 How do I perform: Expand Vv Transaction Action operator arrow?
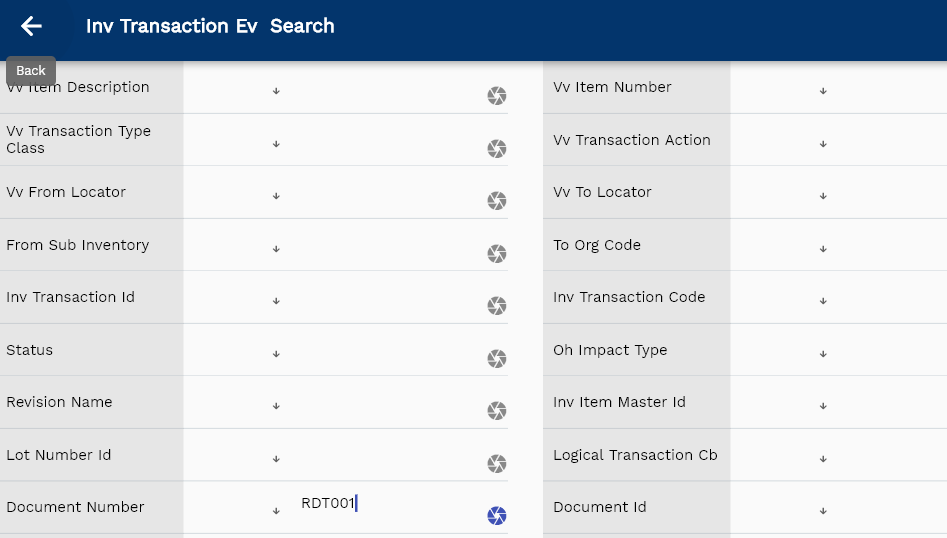(823, 144)
